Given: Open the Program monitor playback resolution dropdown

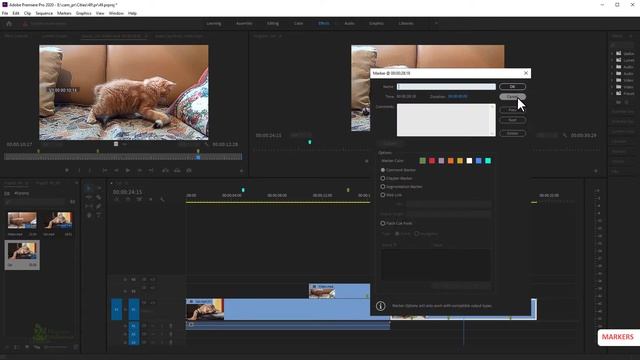Looking at the screenshot, I should tap(547, 135).
